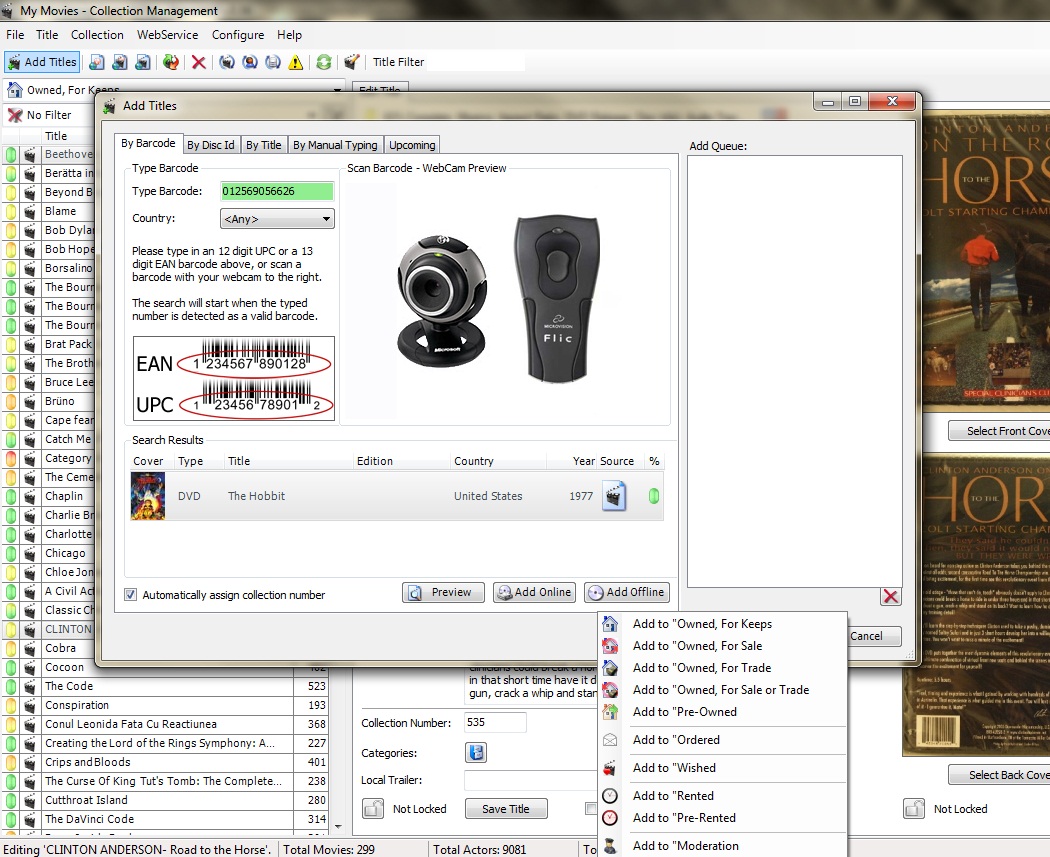Image resolution: width=1050 pixels, height=857 pixels.
Task: Click the yellow warning triangle toolbar icon
Action: coord(296,62)
